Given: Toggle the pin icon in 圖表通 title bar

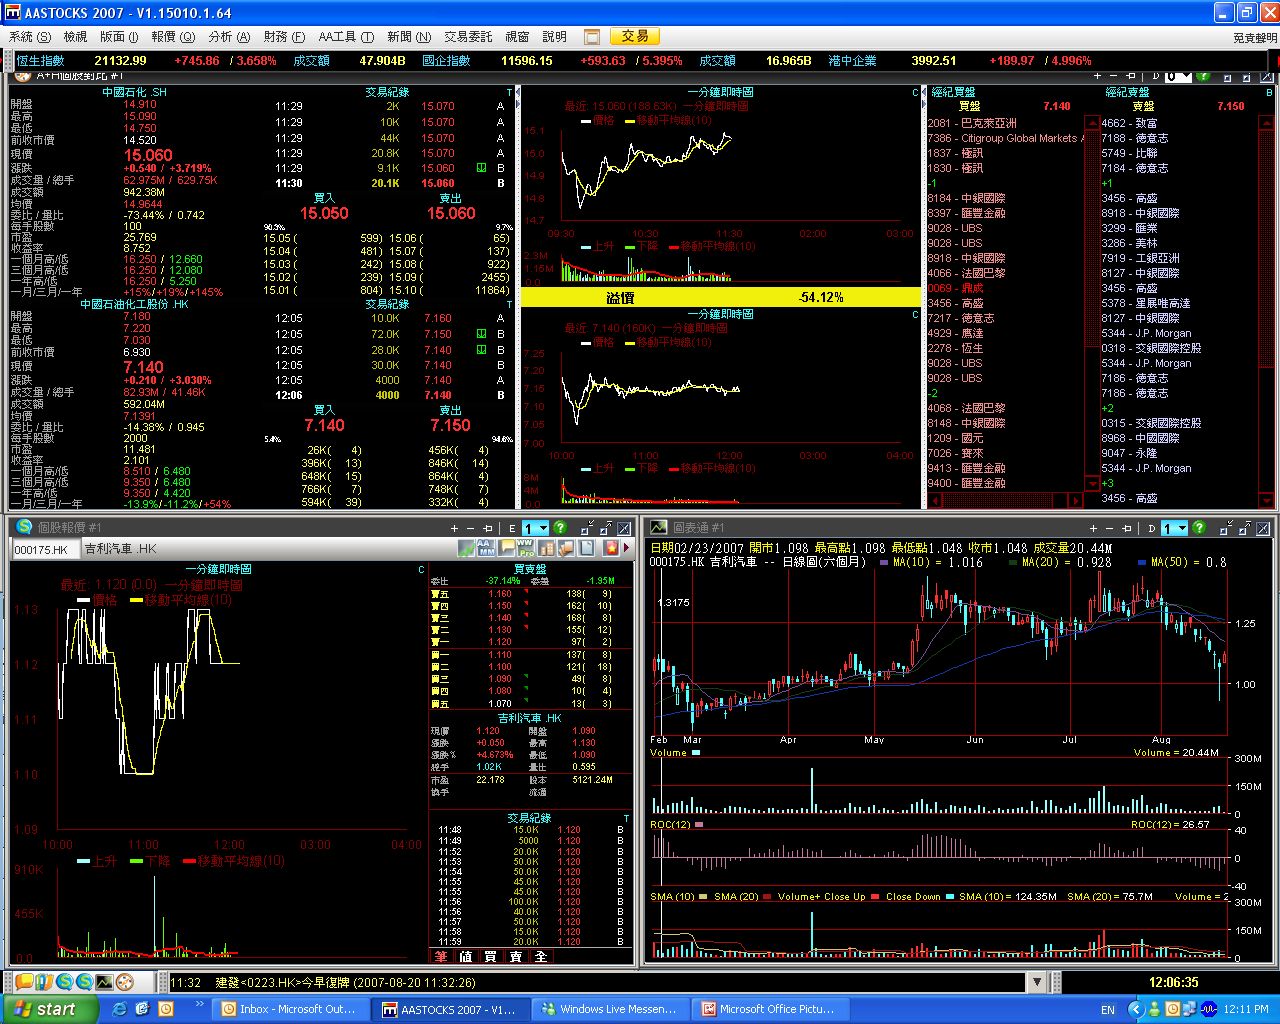Looking at the screenshot, I should pos(1126,528).
